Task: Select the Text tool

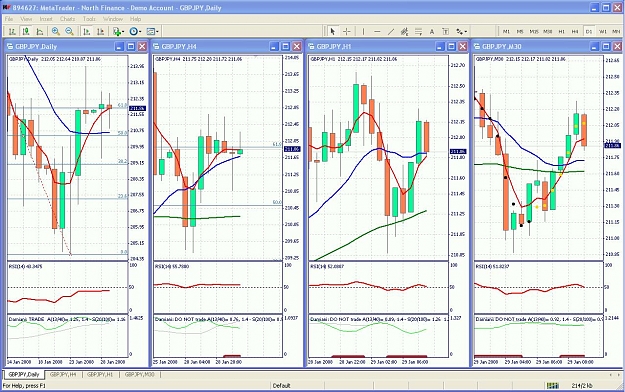Action: click(x=432, y=31)
